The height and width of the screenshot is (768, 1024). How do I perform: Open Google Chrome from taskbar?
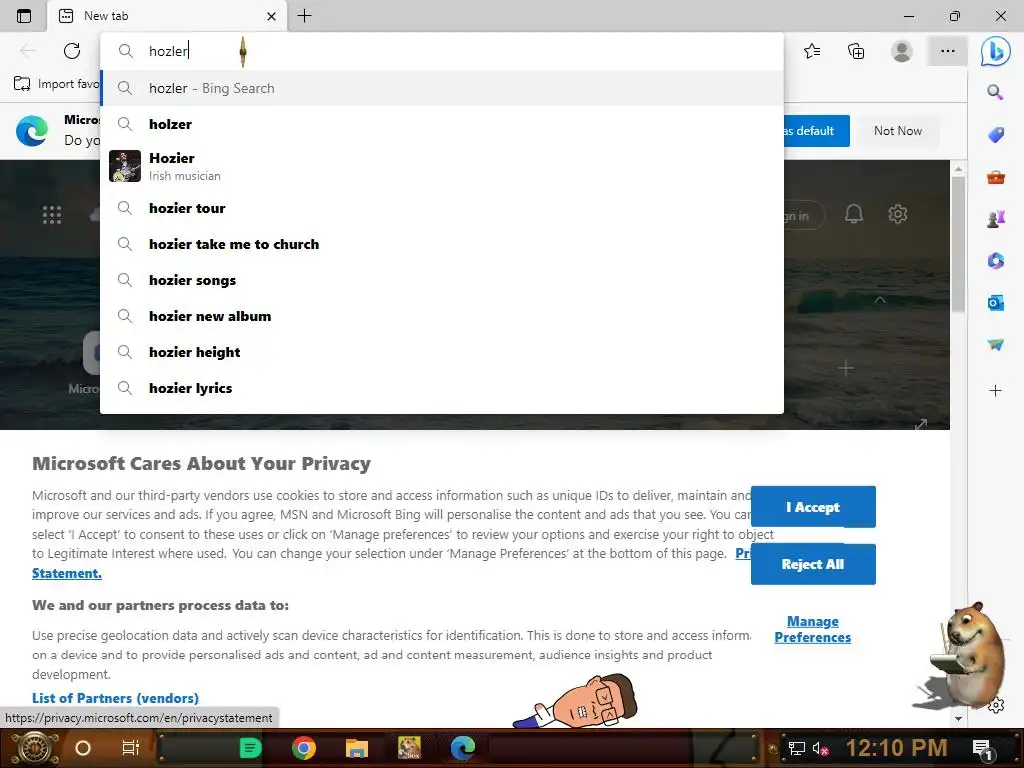304,748
